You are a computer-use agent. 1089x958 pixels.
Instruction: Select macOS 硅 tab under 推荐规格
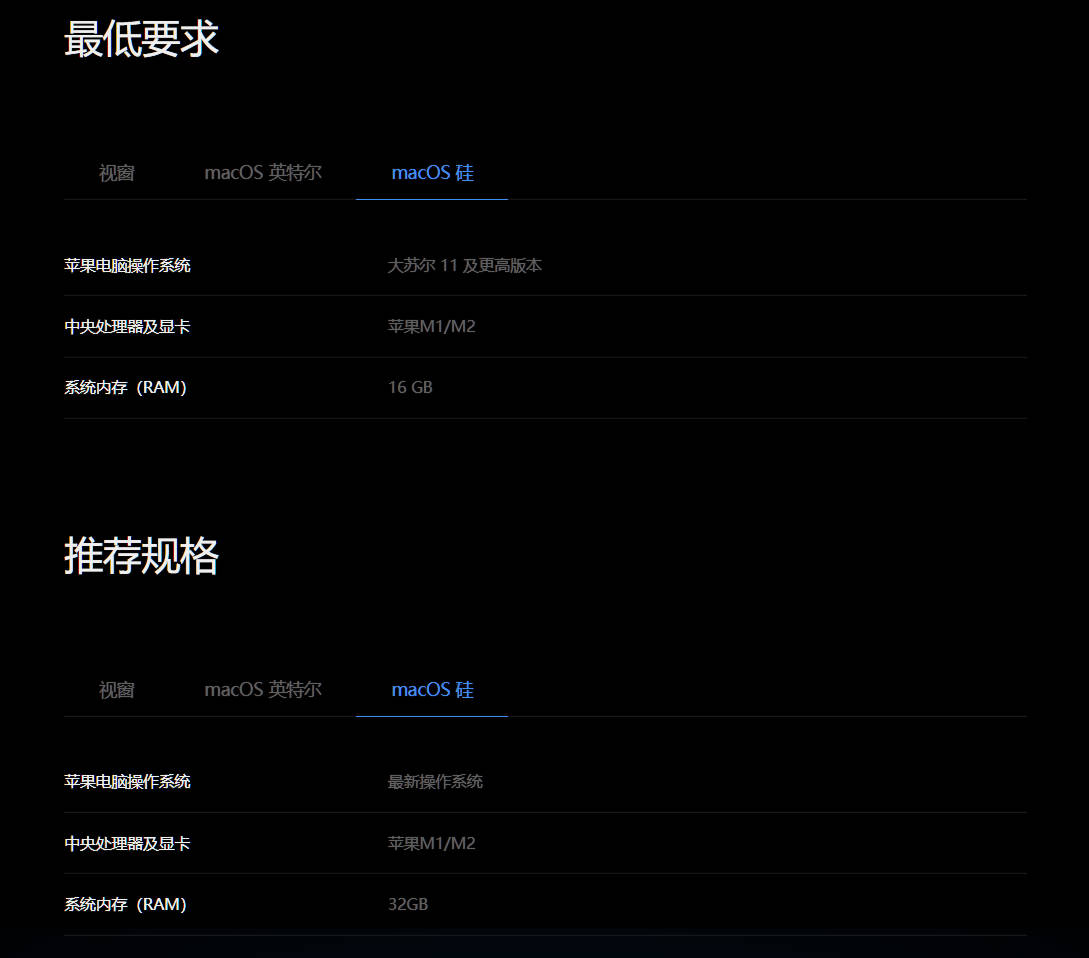(432, 690)
